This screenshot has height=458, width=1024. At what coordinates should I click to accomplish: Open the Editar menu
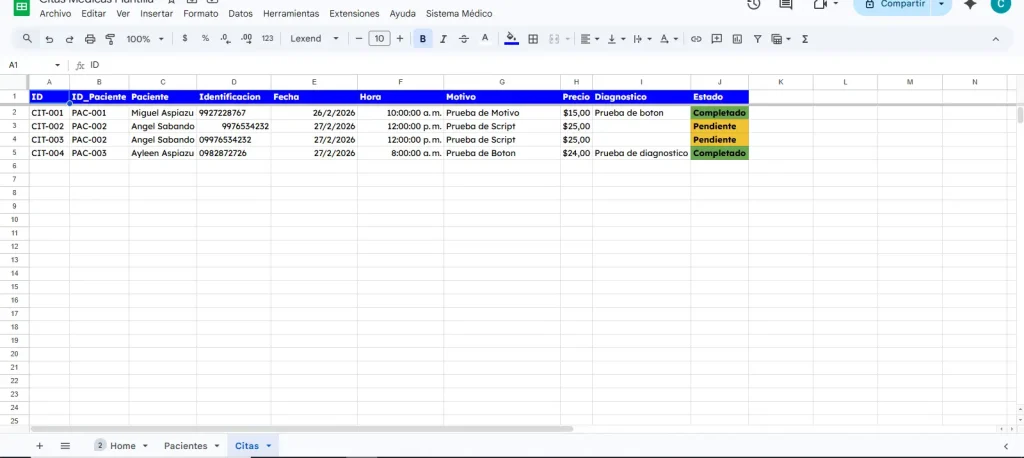[x=94, y=13]
